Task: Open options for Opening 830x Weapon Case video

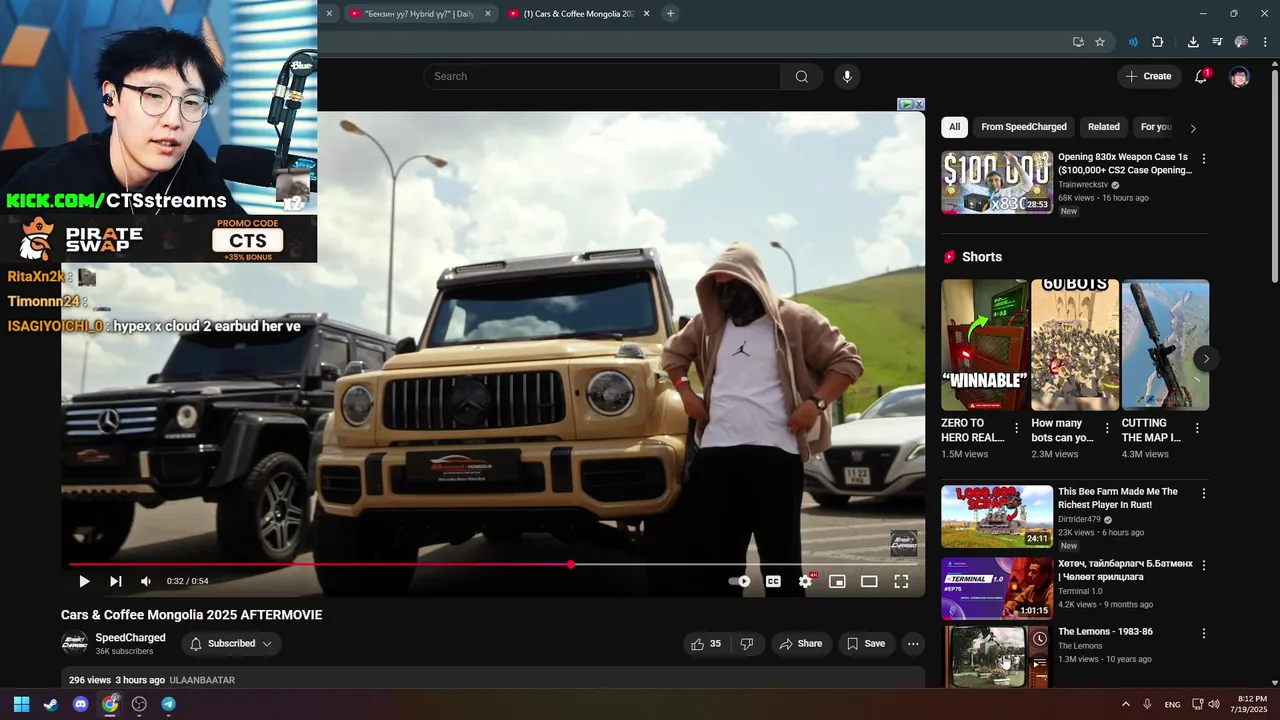Action: click(1203, 159)
